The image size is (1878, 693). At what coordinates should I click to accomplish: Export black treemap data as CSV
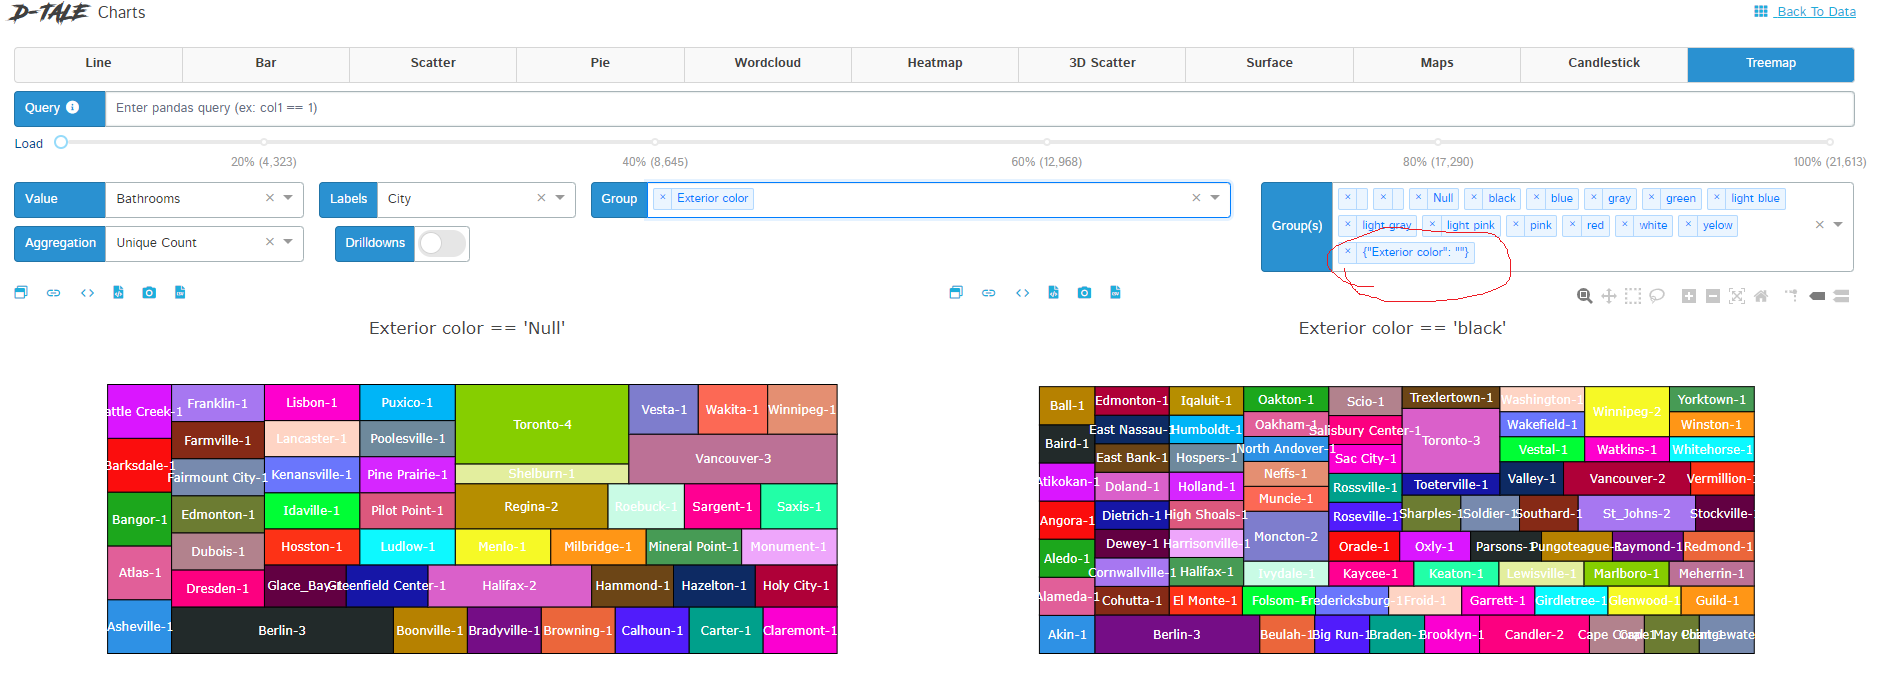point(1115,293)
